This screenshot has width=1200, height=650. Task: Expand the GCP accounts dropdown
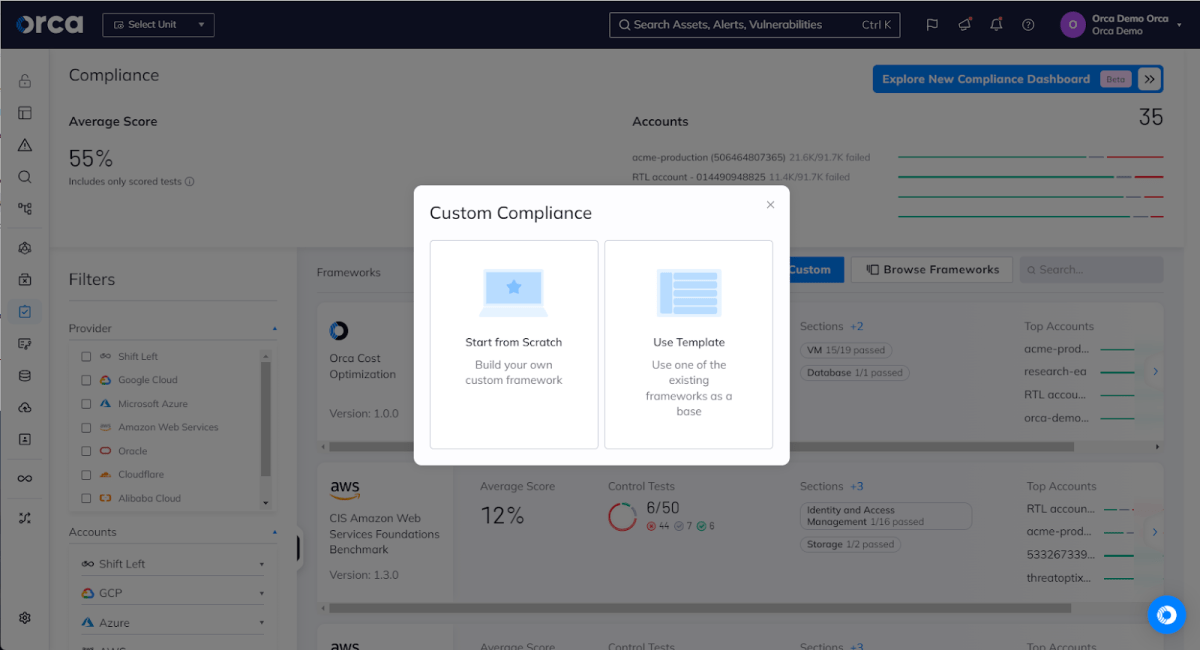[x=173, y=593]
